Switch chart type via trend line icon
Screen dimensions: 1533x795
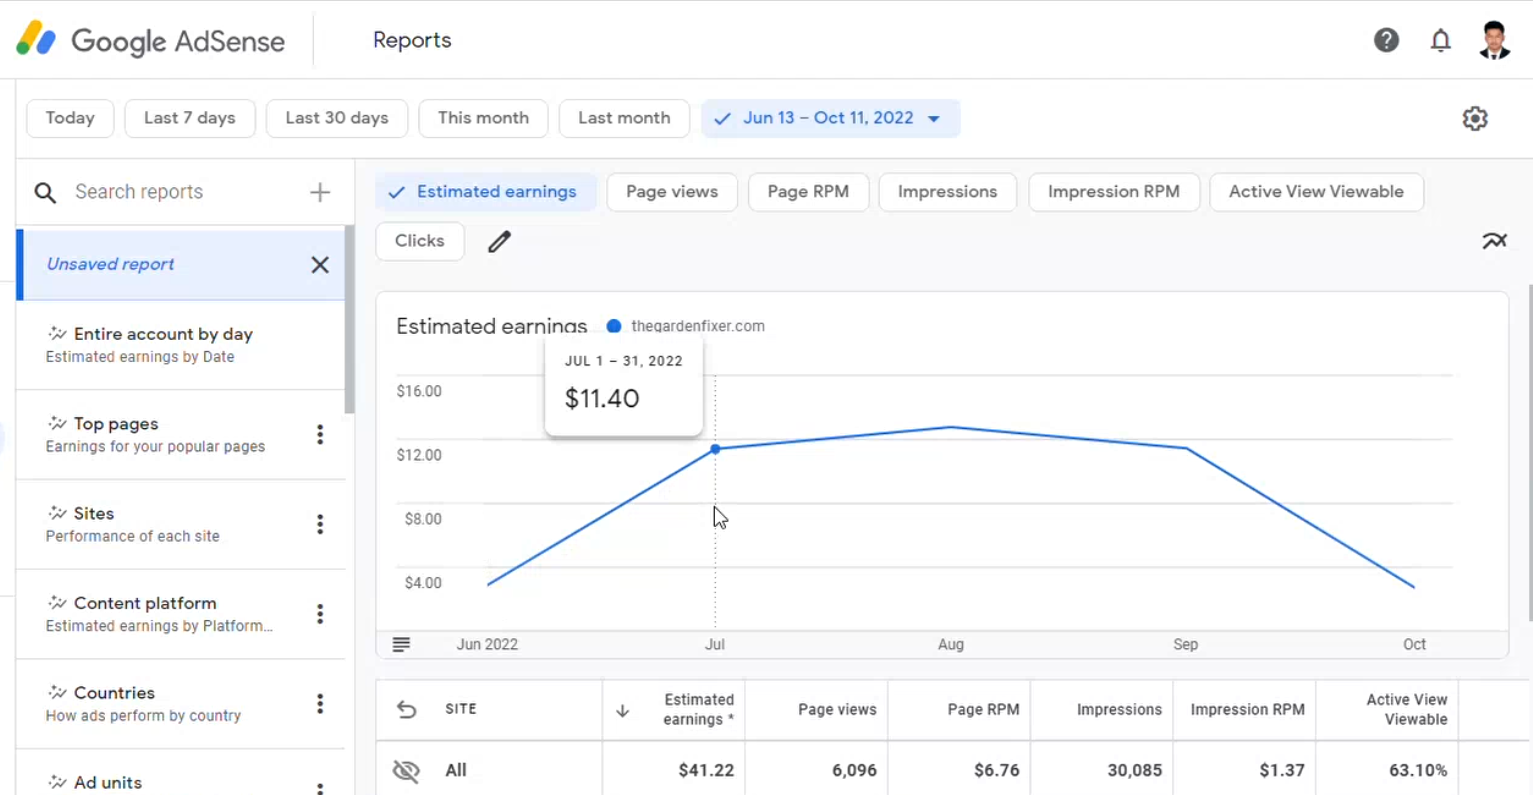pos(1494,241)
